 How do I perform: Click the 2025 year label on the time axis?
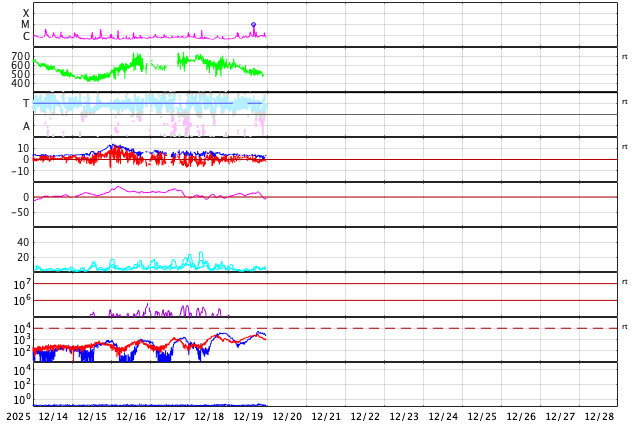18,416
